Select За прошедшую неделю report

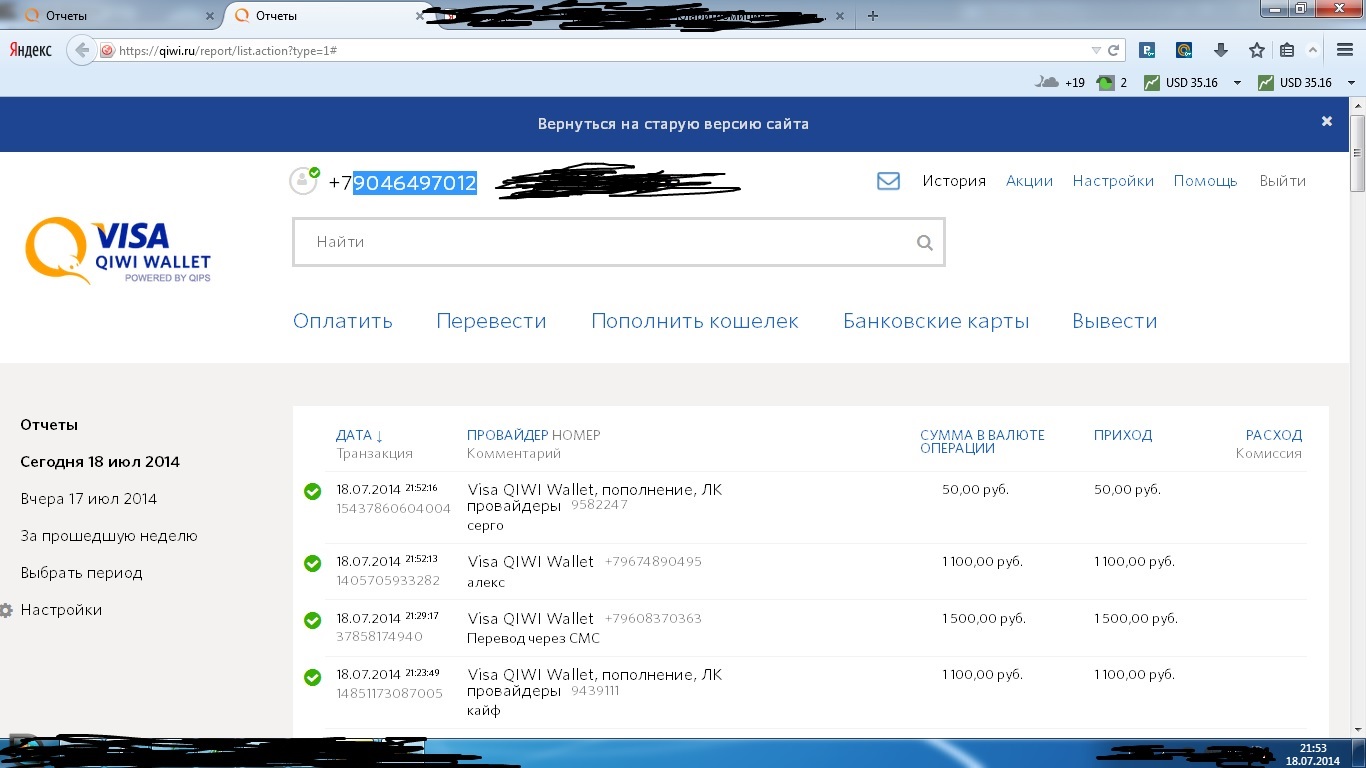tap(109, 536)
